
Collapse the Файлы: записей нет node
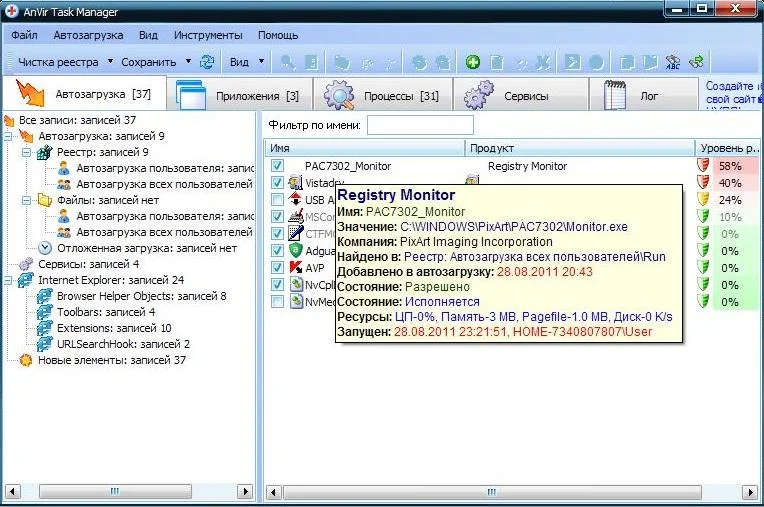(x=27, y=200)
